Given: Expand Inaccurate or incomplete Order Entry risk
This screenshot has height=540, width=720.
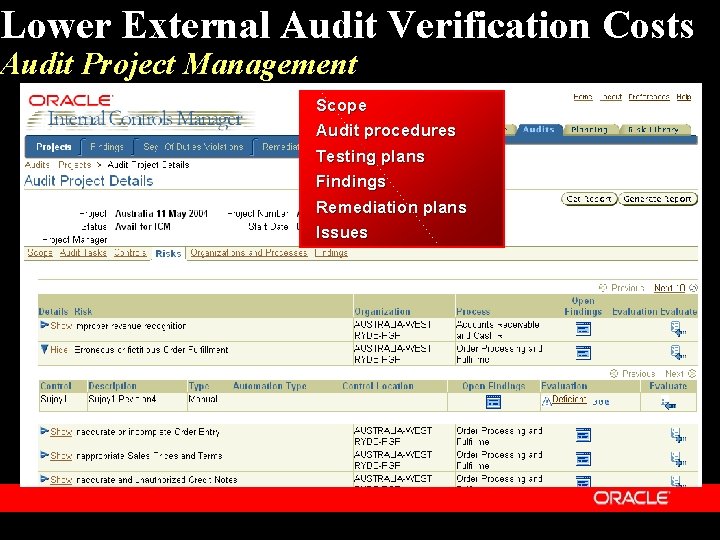Looking at the screenshot, I should point(45,431).
